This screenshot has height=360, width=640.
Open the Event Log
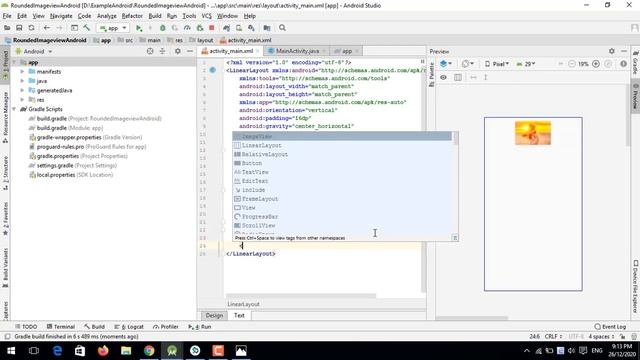[611, 327]
